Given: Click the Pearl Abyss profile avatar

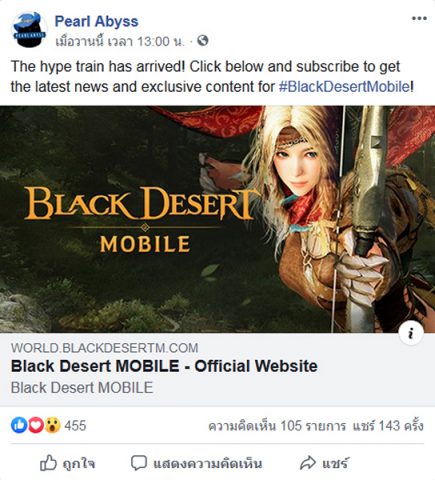Looking at the screenshot, I should click(x=29, y=30).
